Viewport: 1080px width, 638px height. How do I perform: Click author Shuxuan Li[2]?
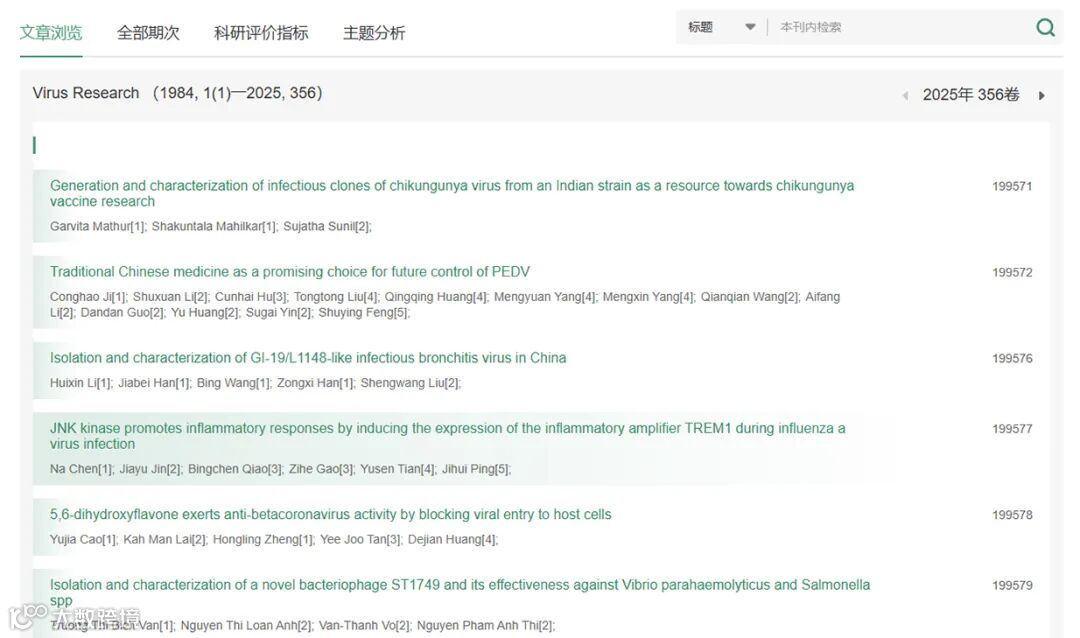pos(170,297)
